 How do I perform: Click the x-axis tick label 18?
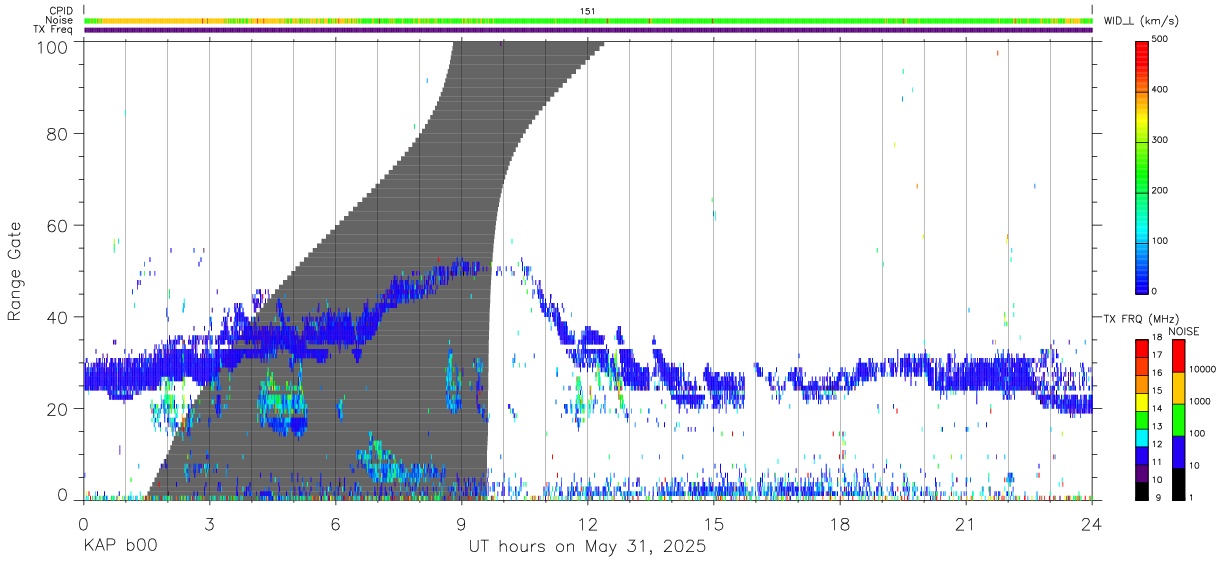coord(840,523)
